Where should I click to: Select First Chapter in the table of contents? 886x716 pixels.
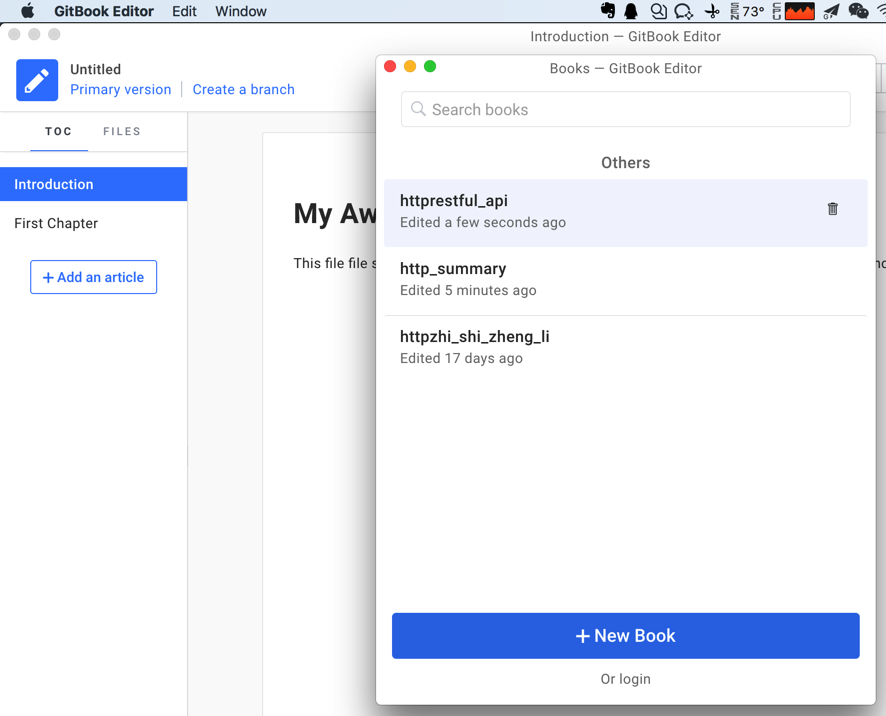point(93,223)
